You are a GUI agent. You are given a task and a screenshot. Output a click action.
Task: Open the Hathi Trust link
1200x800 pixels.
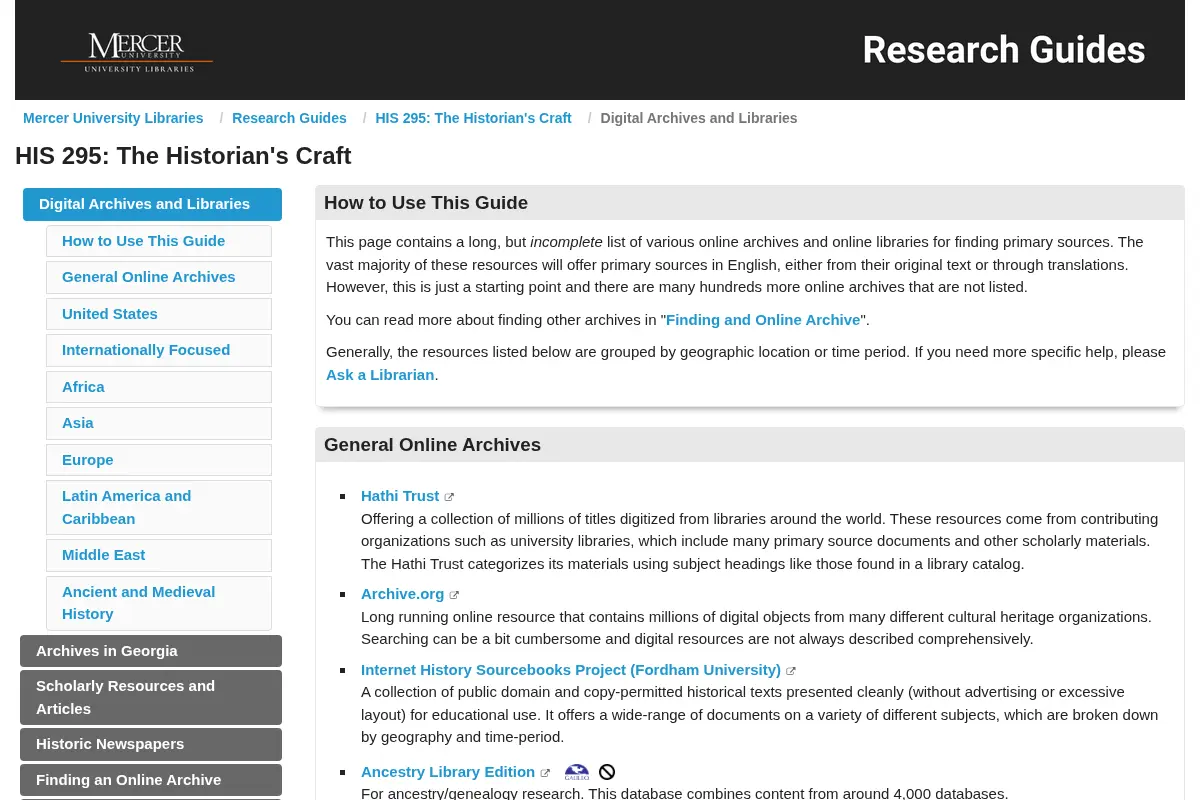coord(400,496)
